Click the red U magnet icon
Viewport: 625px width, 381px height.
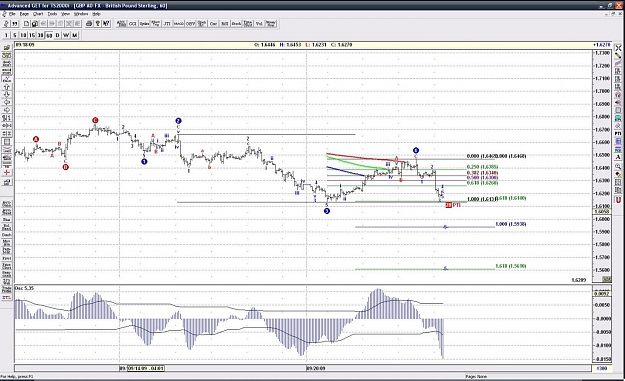pyautogui.click(x=618, y=200)
